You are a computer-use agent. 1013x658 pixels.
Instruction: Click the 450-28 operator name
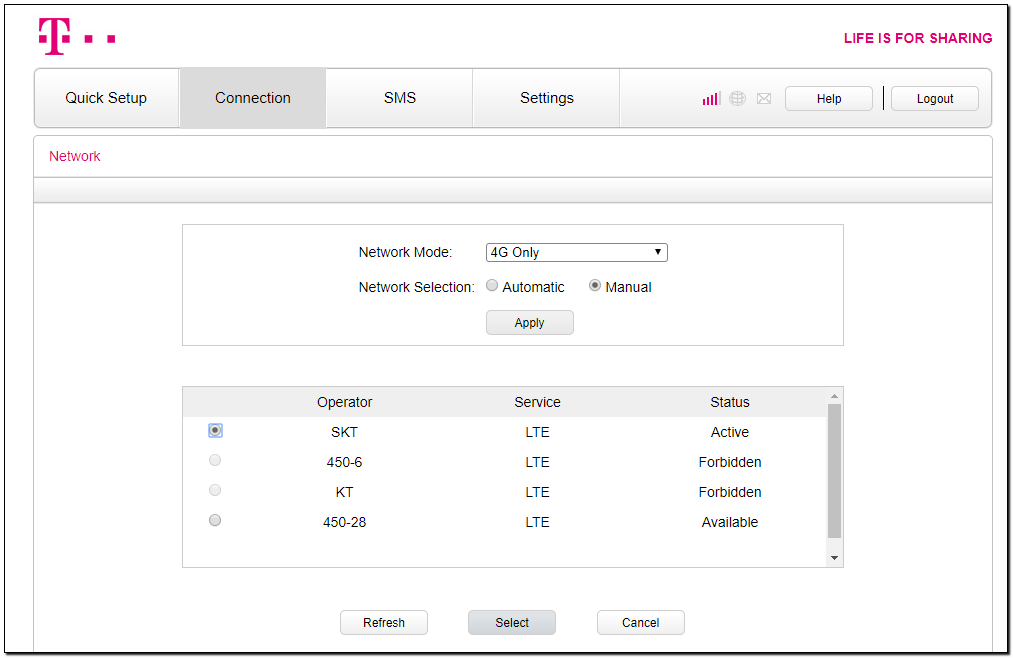[x=344, y=522]
